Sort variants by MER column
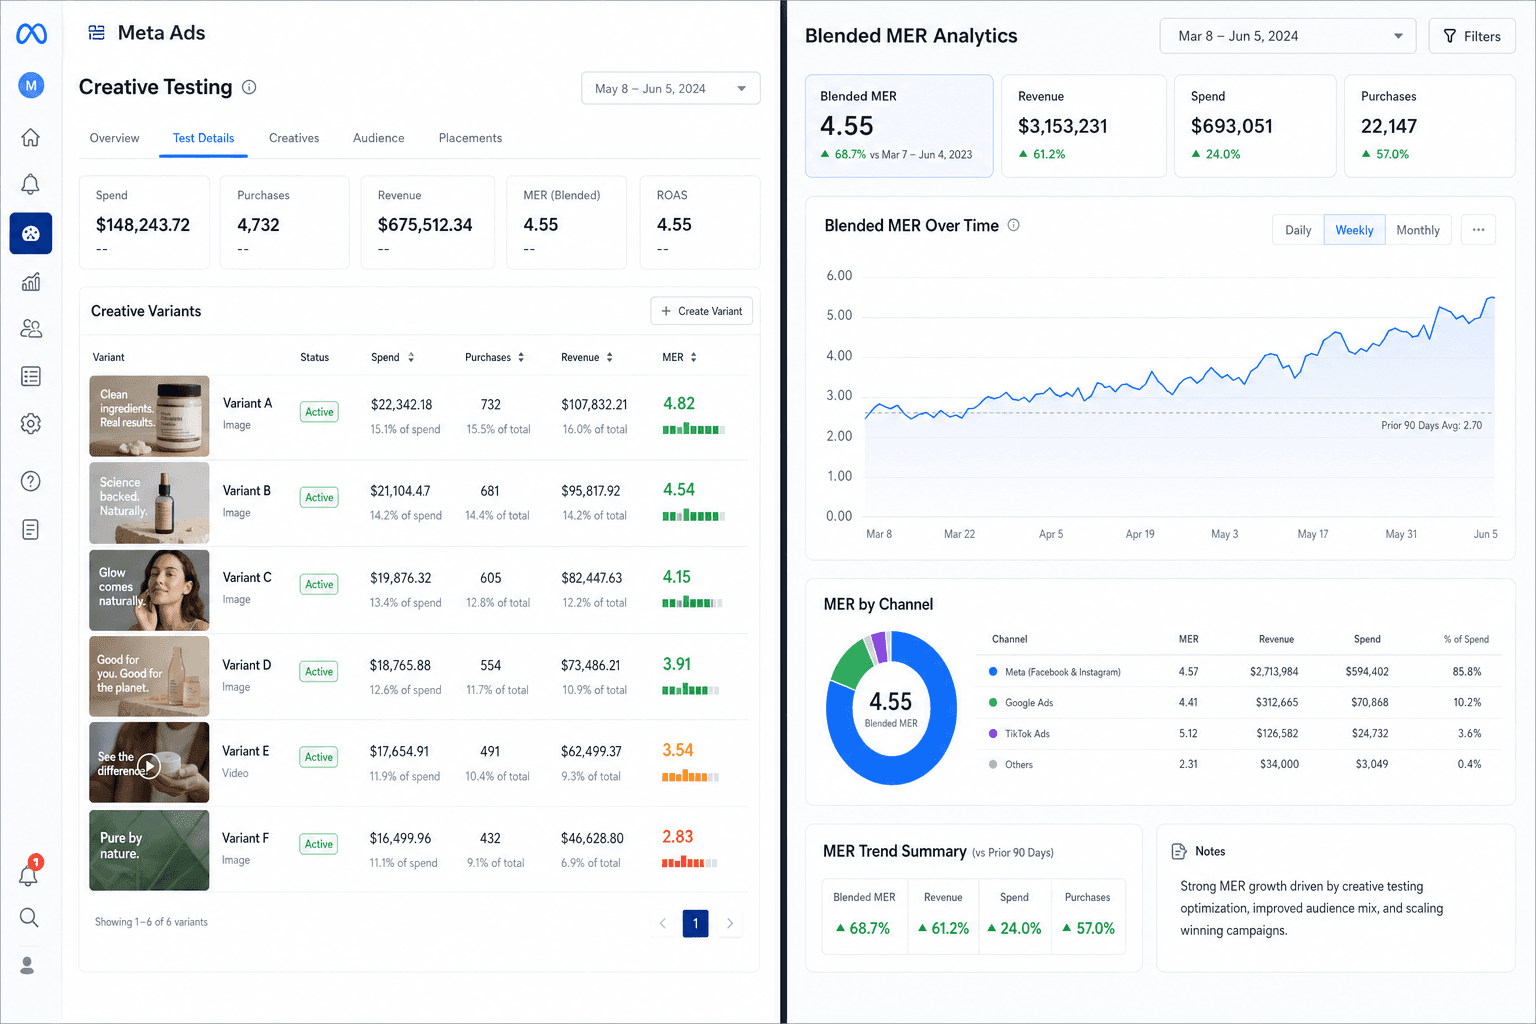The height and width of the screenshot is (1024, 1536). tap(680, 357)
